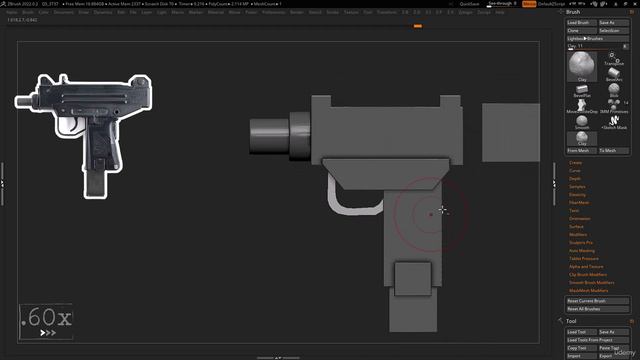Select the BevelFlat brush
This screenshot has width=640, height=360.
pos(582,91)
